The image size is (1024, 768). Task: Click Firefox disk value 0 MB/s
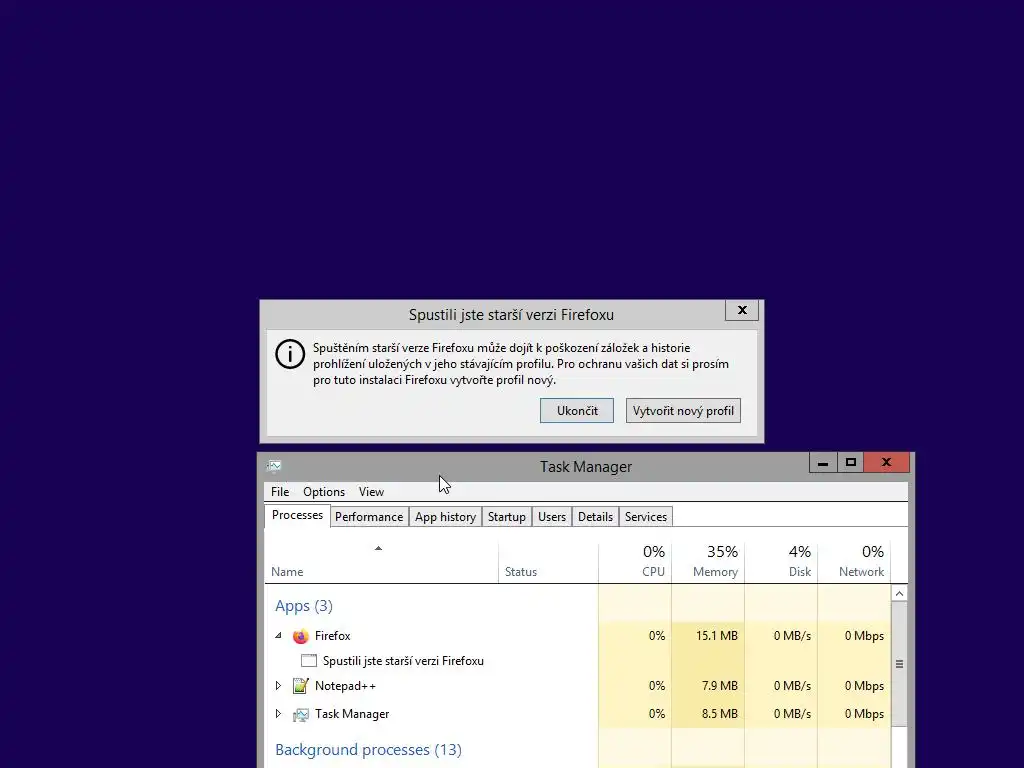(x=792, y=636)
